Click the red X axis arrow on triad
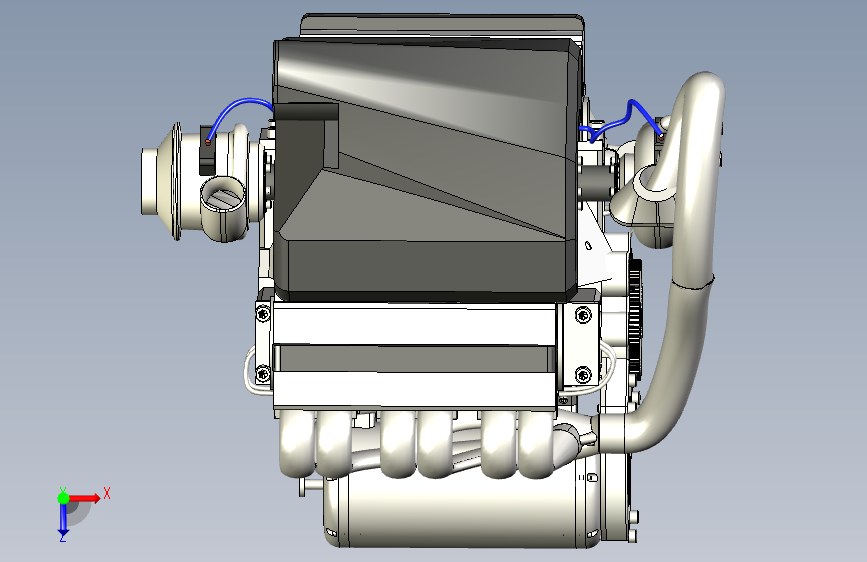Viewport: 867px width, 562px height. coord(85,498)
